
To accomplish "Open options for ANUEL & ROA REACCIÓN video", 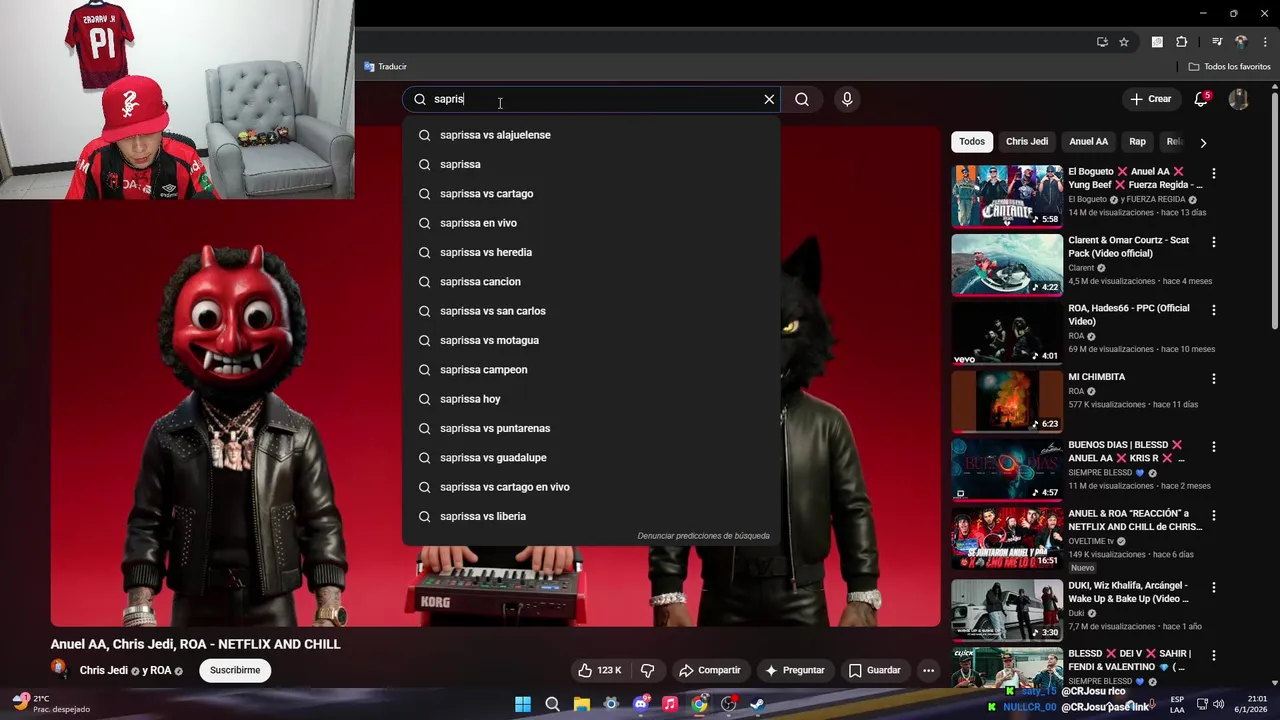I will pos(1214,515).
